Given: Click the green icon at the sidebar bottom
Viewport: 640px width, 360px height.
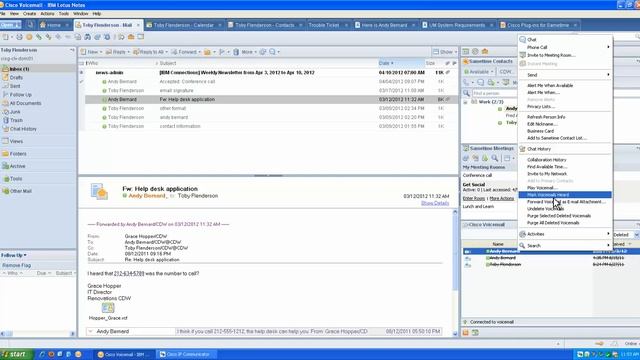Looking at the screenshot, I should (475, 333).
